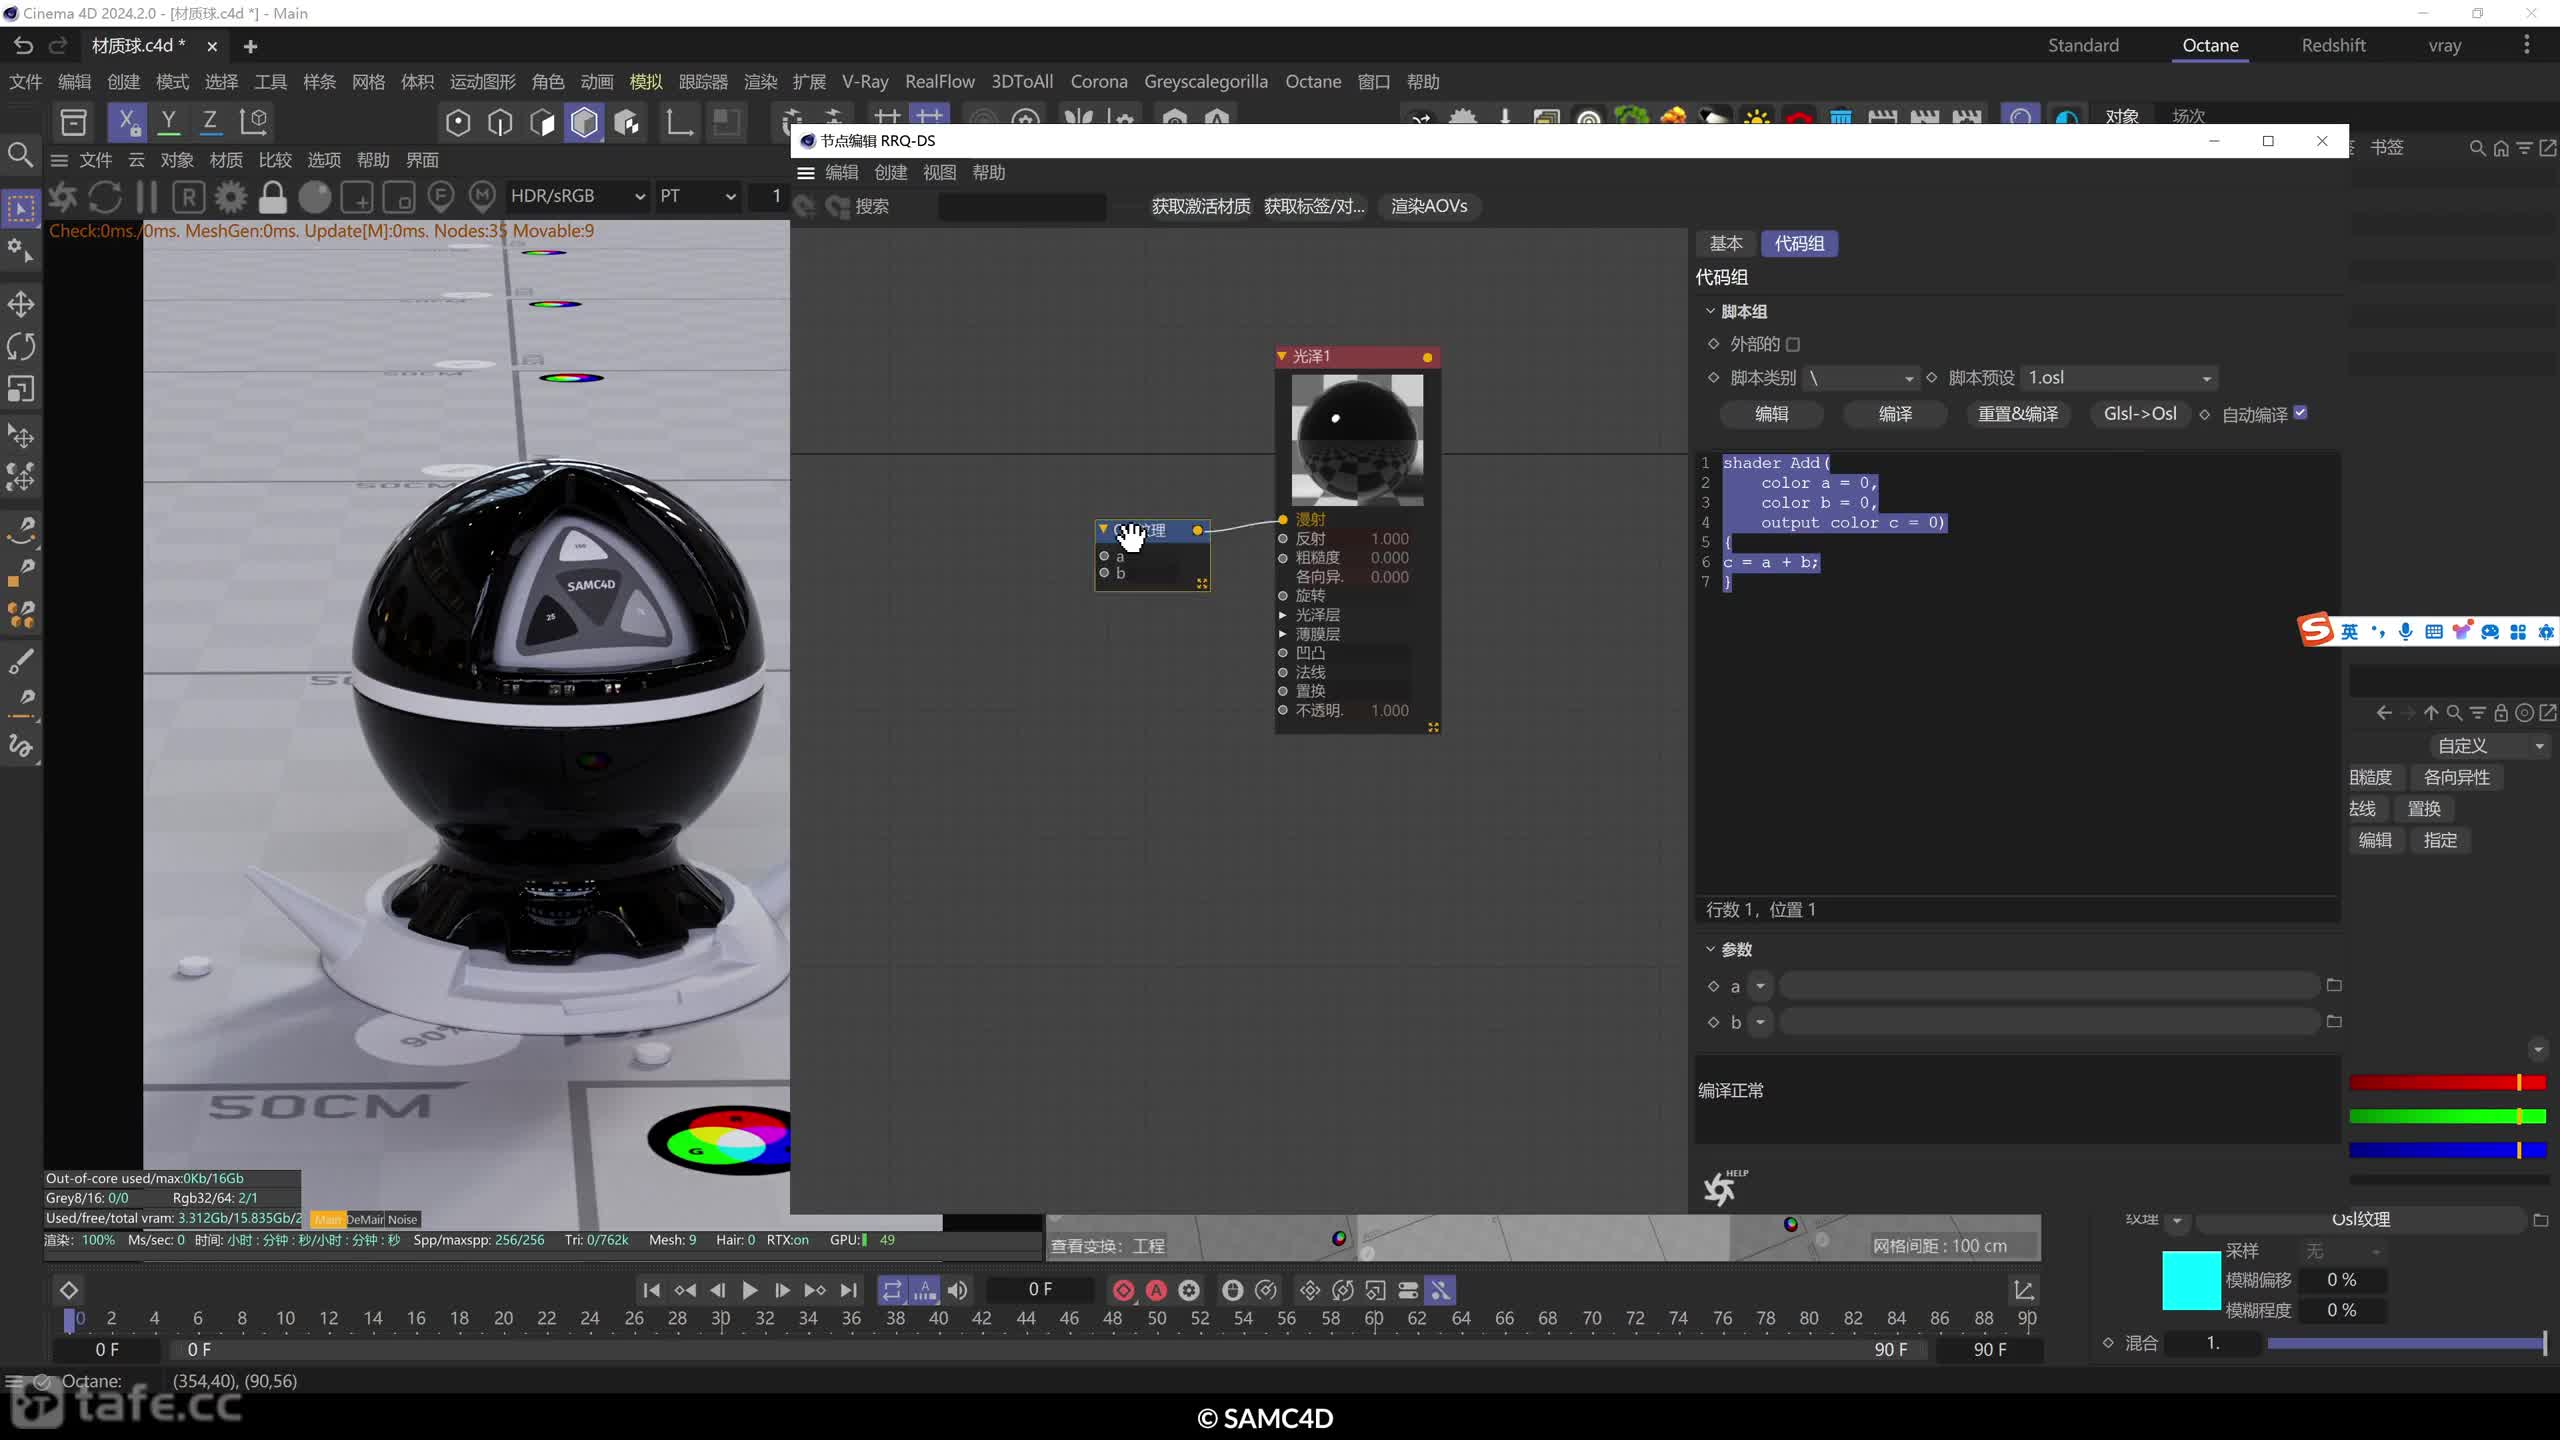Viewport: 2560px width, 1440px height.
Task: Toggle the 自动编译 checkbox
Action: (2300, 413)
